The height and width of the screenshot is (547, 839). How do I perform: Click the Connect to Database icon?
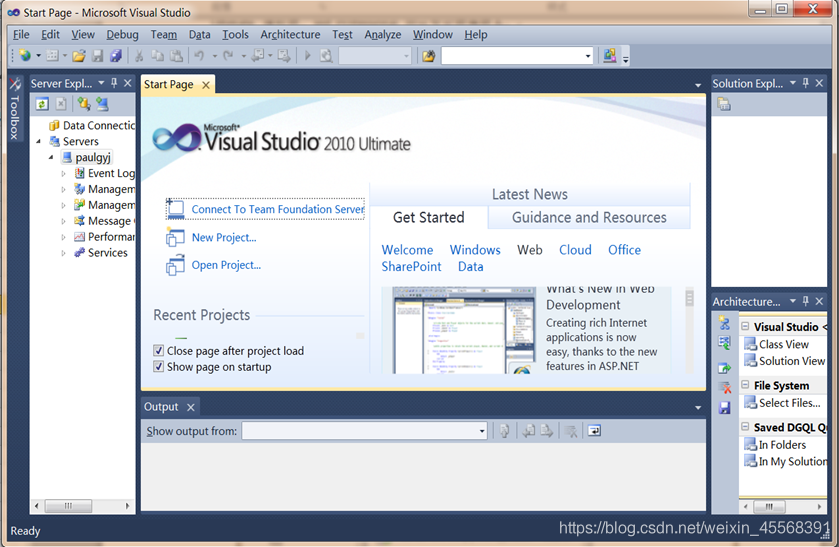pyautogui.click(x=84, y=104)
